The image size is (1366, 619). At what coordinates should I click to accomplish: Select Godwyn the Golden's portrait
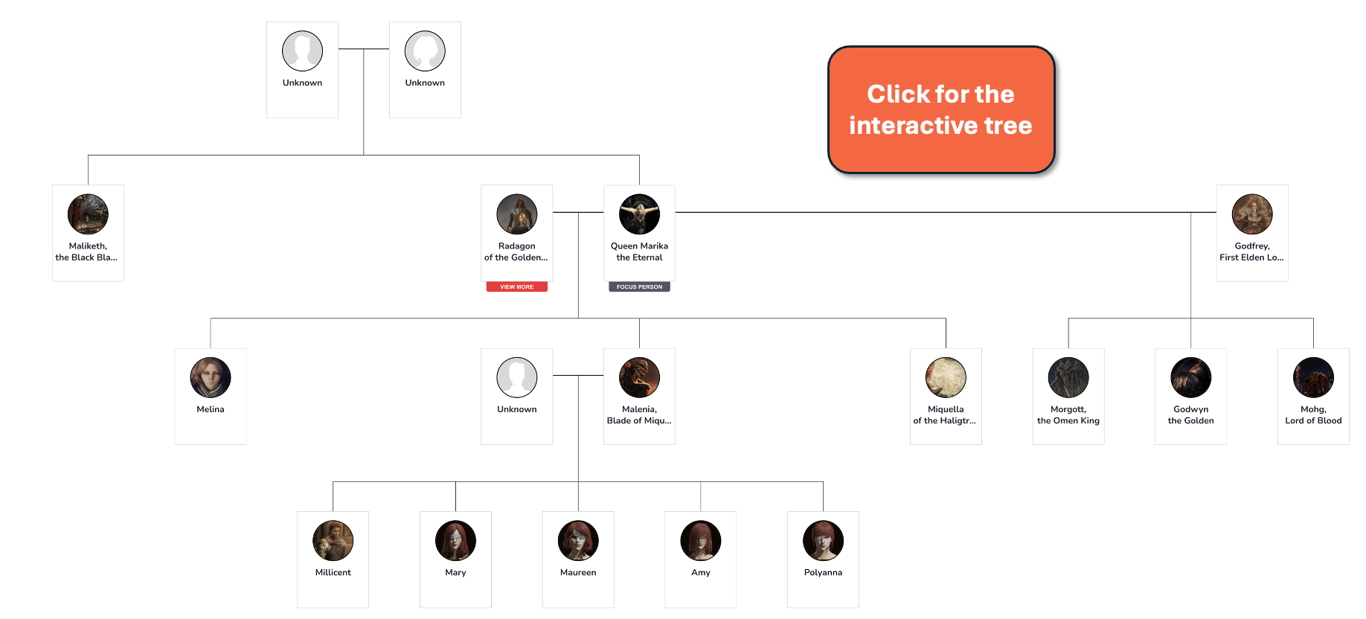(x=1190, y=377)
